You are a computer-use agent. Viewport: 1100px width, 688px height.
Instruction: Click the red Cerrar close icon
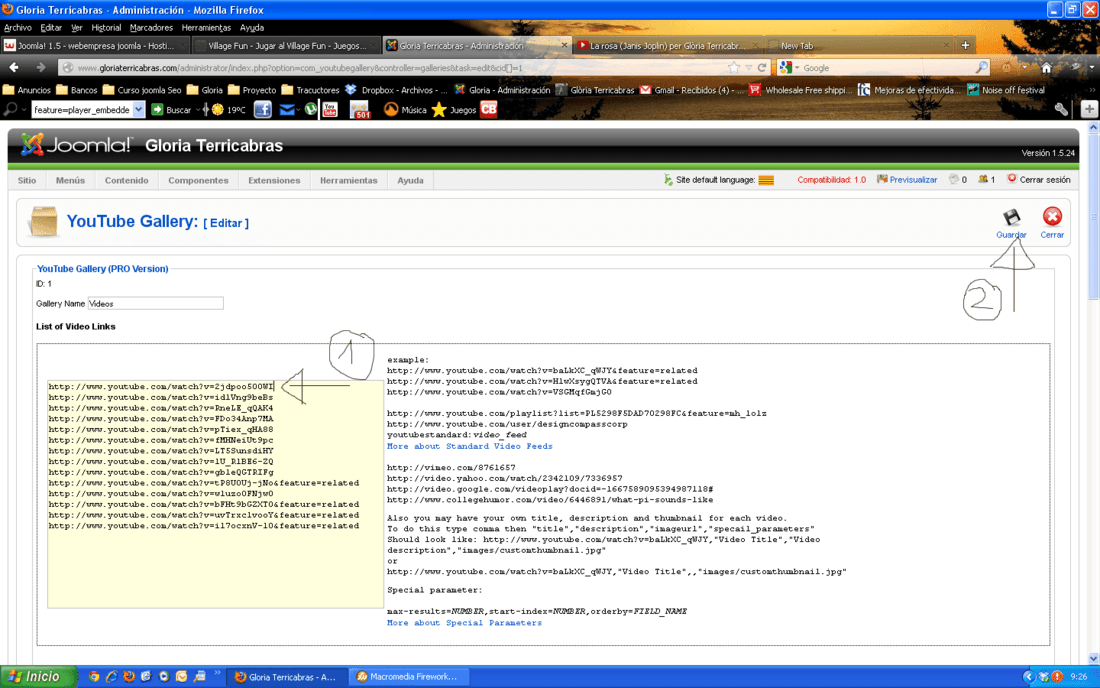(x=1052, y=217)
